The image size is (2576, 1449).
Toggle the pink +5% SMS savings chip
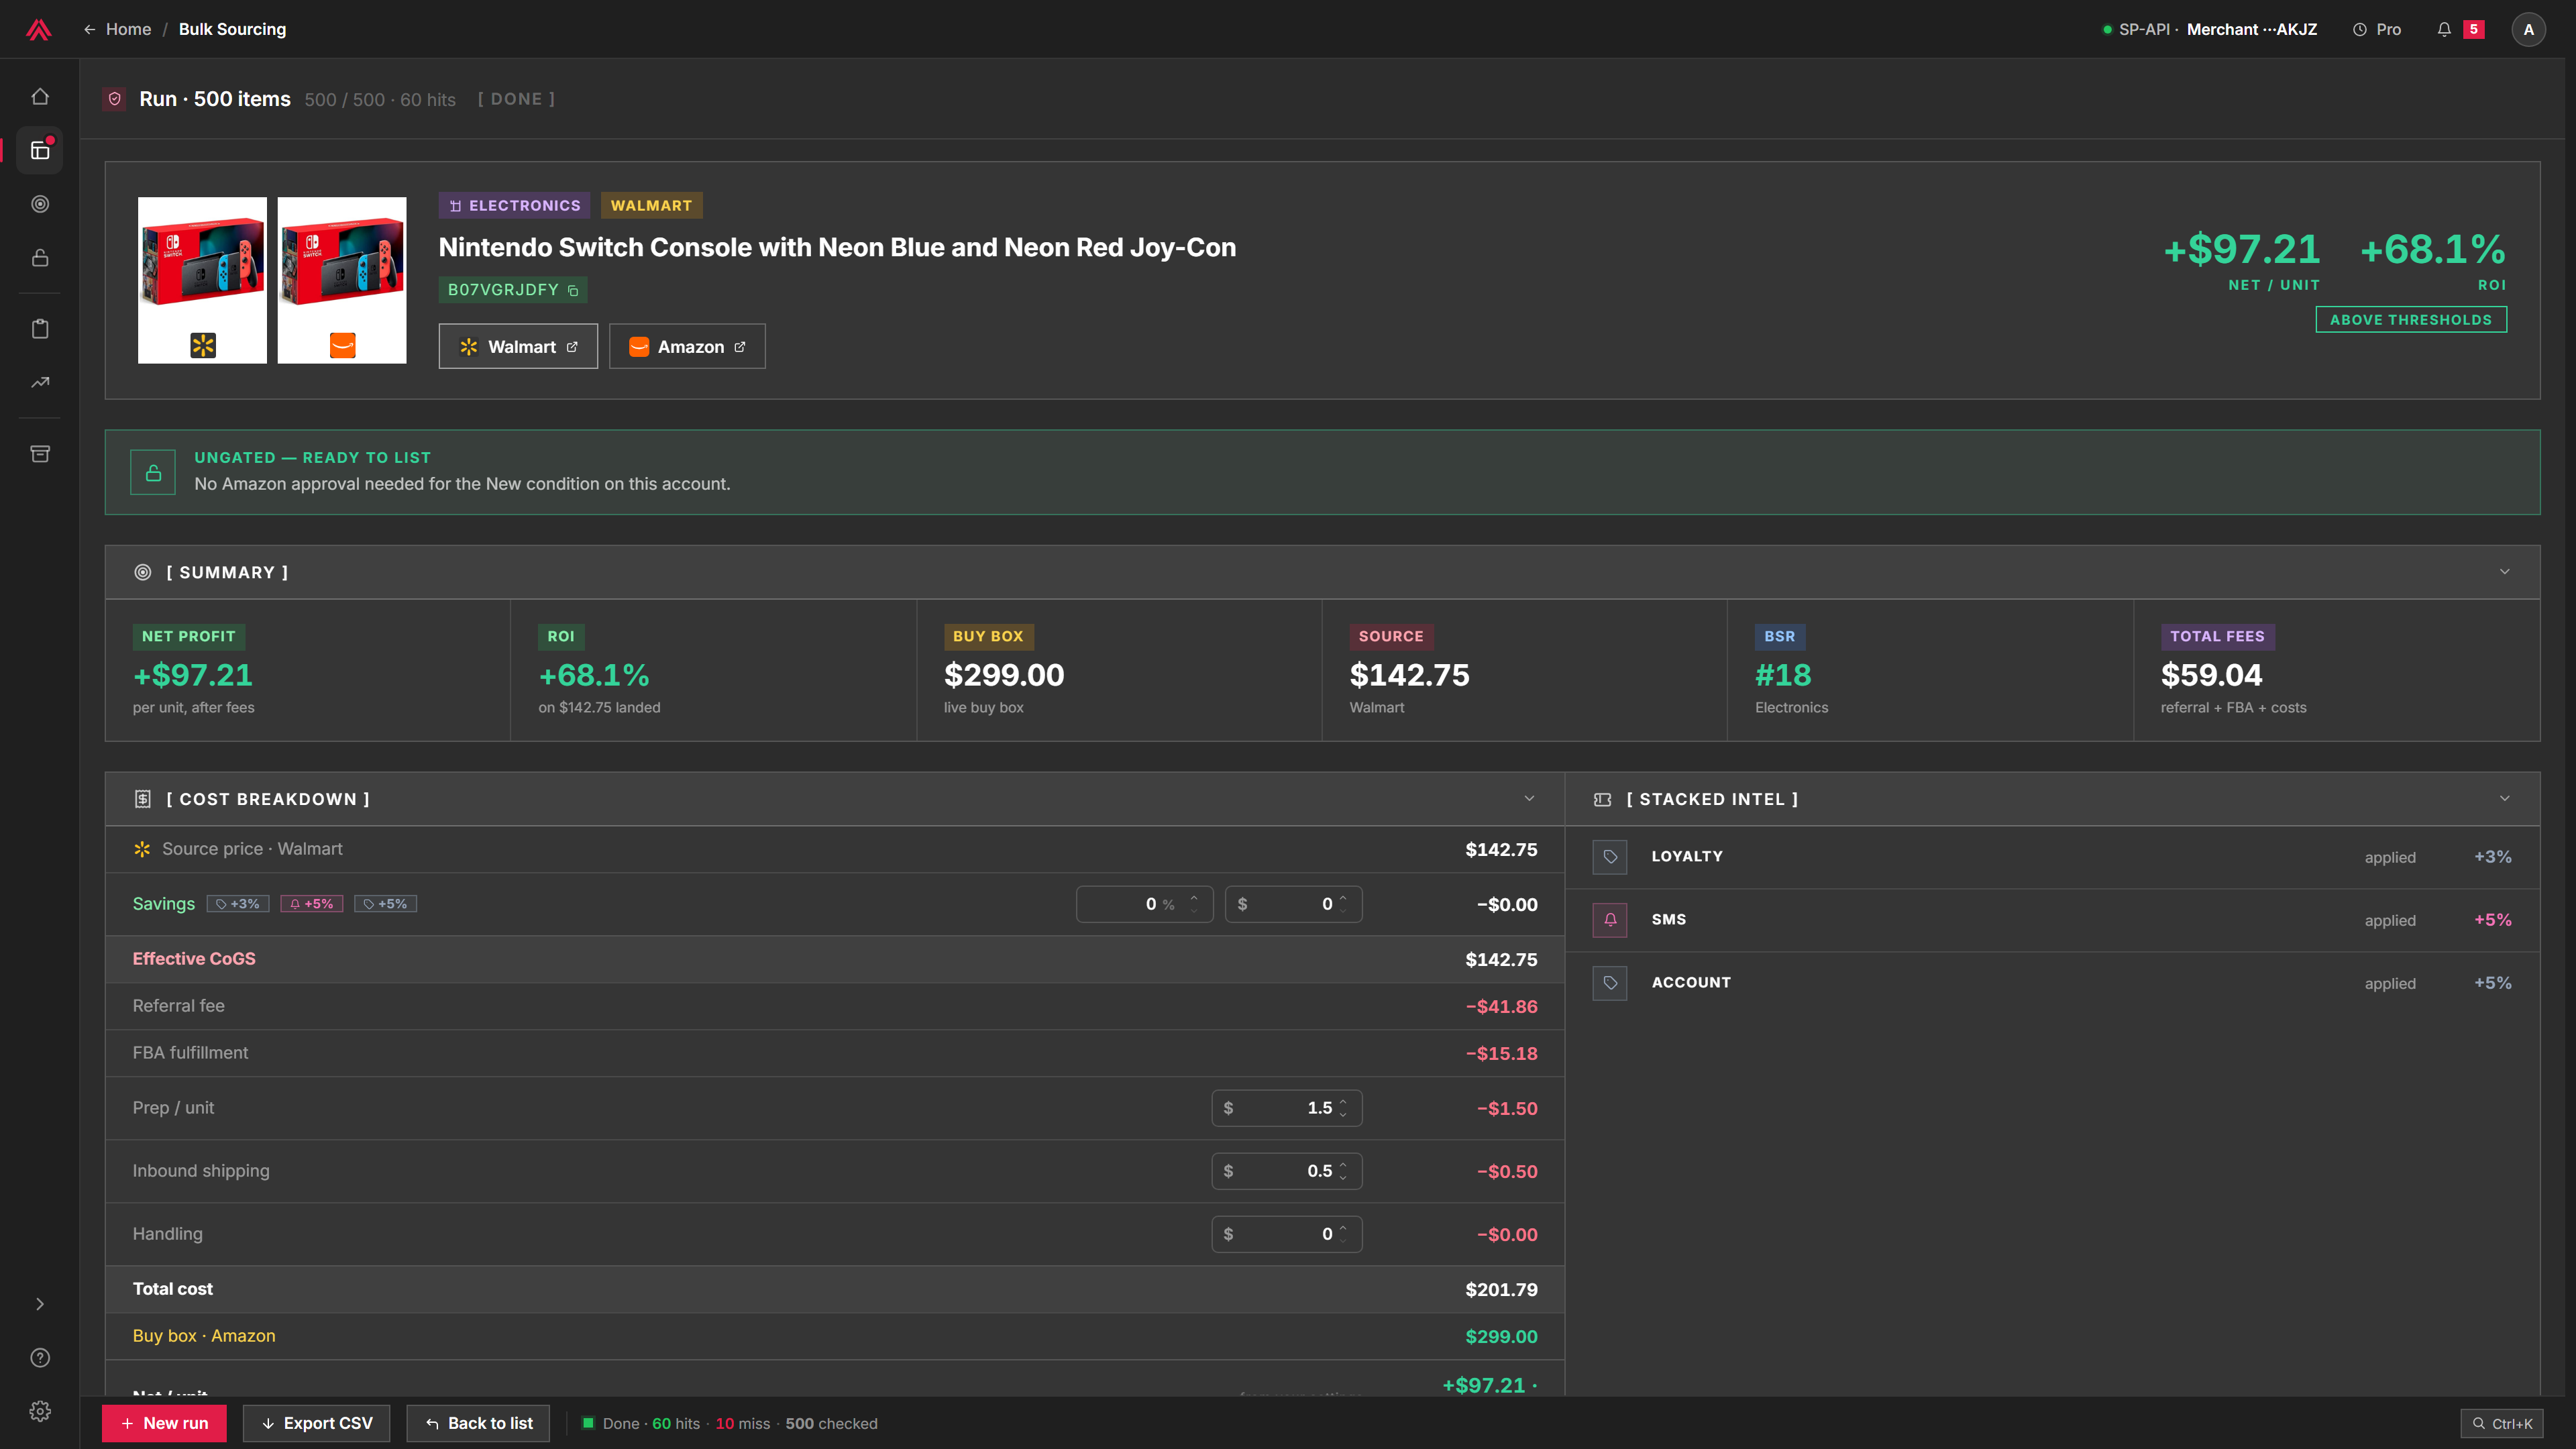point(312,904)
